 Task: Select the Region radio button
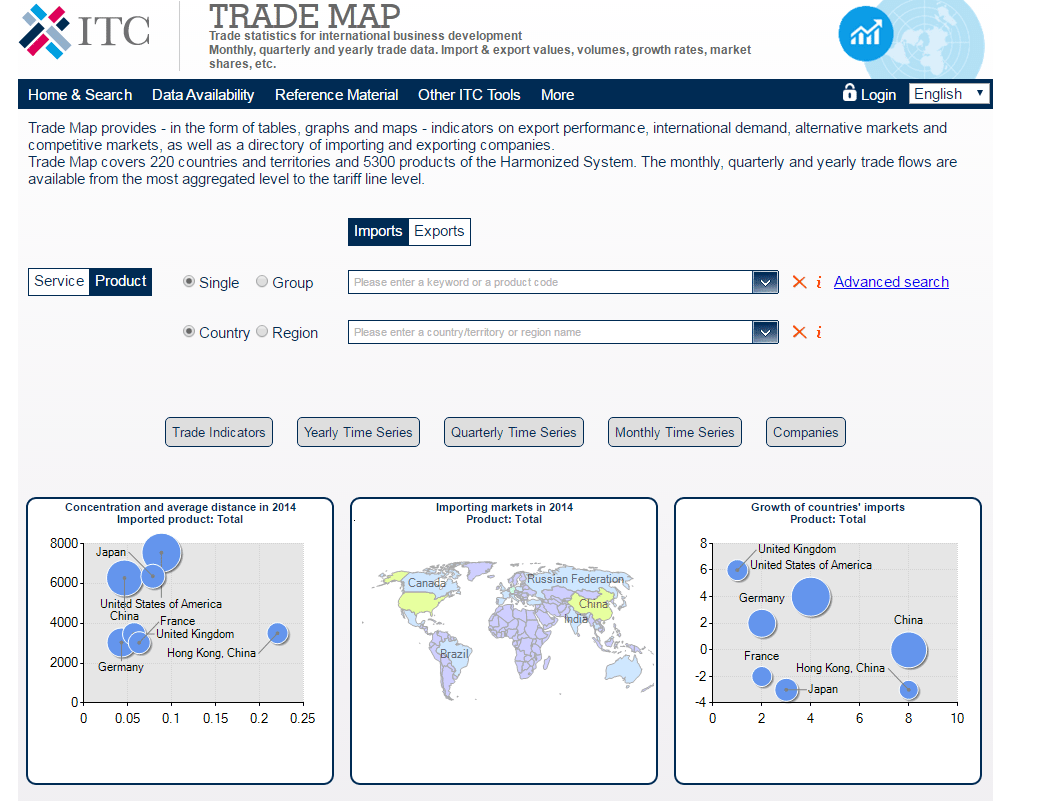(261, 332)
